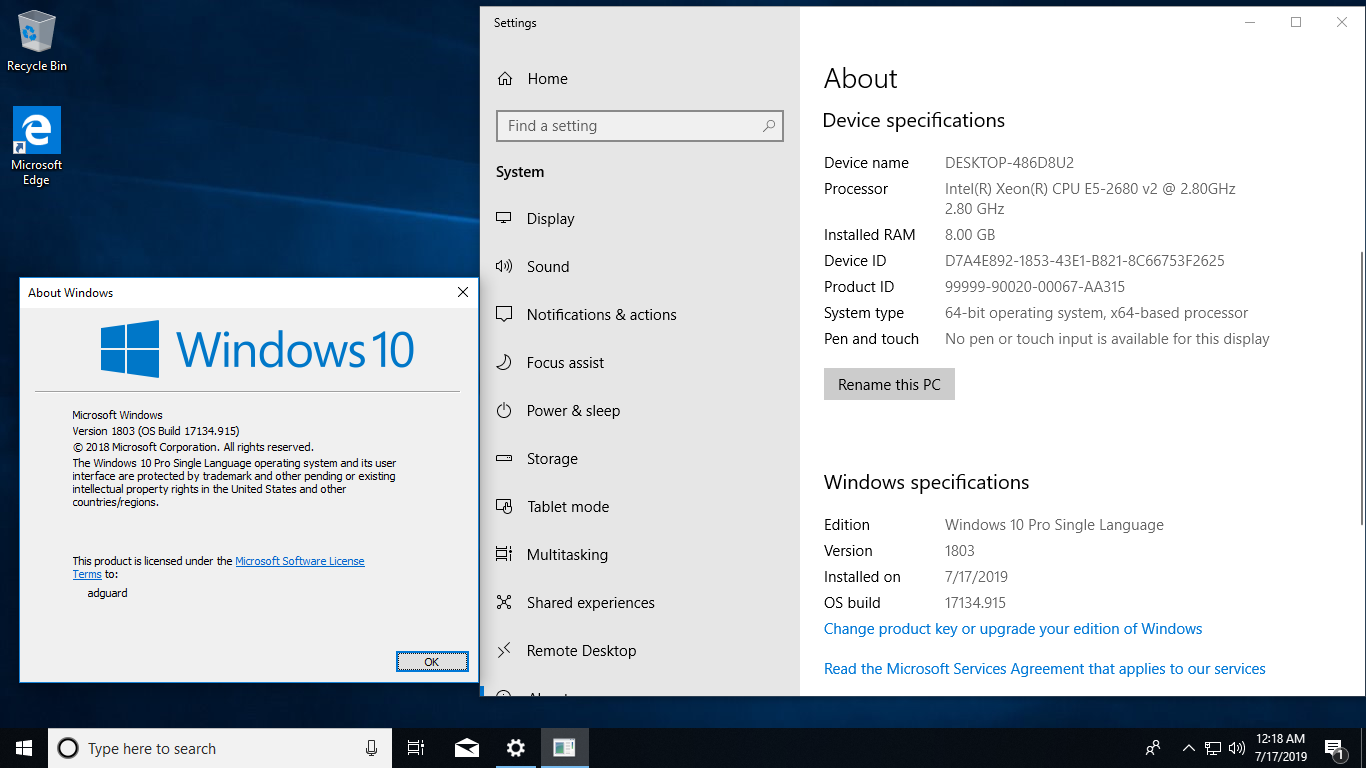Open Microsoft Software License Terms link
This screenshot has height=768, width=1366.
pos(299,561)
